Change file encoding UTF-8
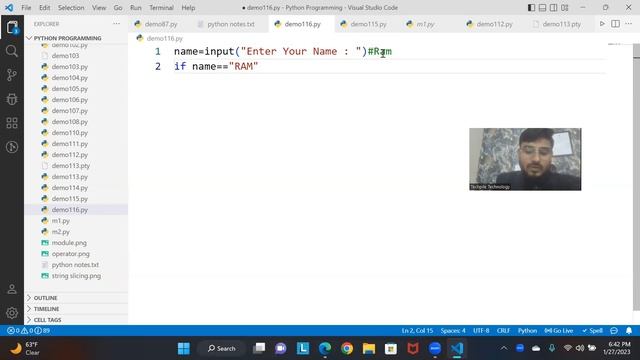Screen dimensions: 640x360 pos(481,331)
